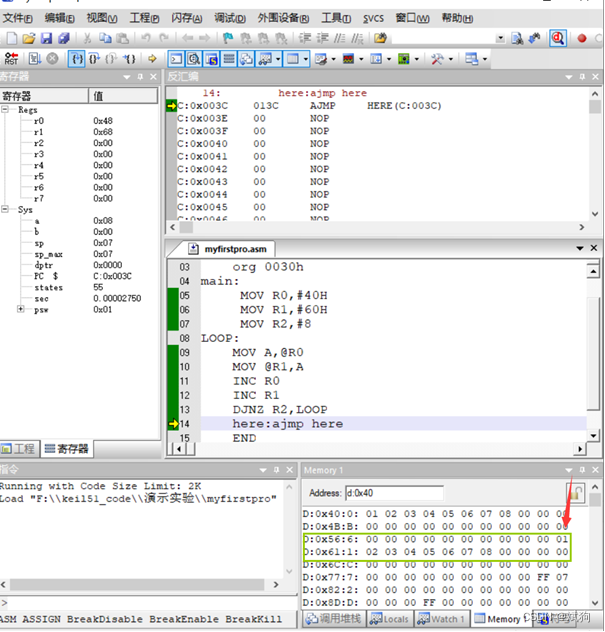Open the Toolbox dropdown arrow
This screenshot has height=632, width=605.
click(451, 59)
